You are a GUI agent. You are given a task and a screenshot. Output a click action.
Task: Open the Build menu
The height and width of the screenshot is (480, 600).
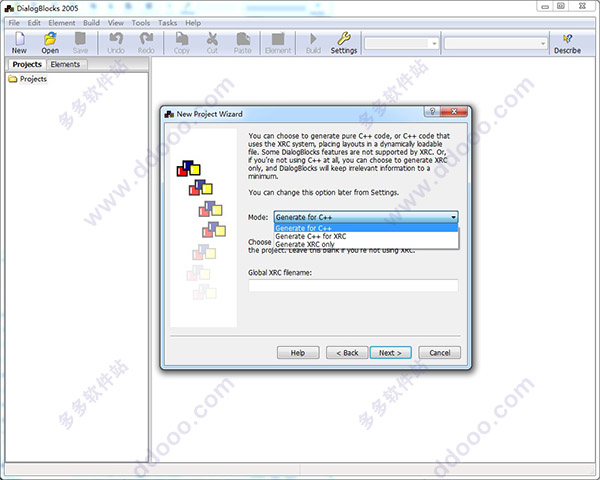pos(91,23)
